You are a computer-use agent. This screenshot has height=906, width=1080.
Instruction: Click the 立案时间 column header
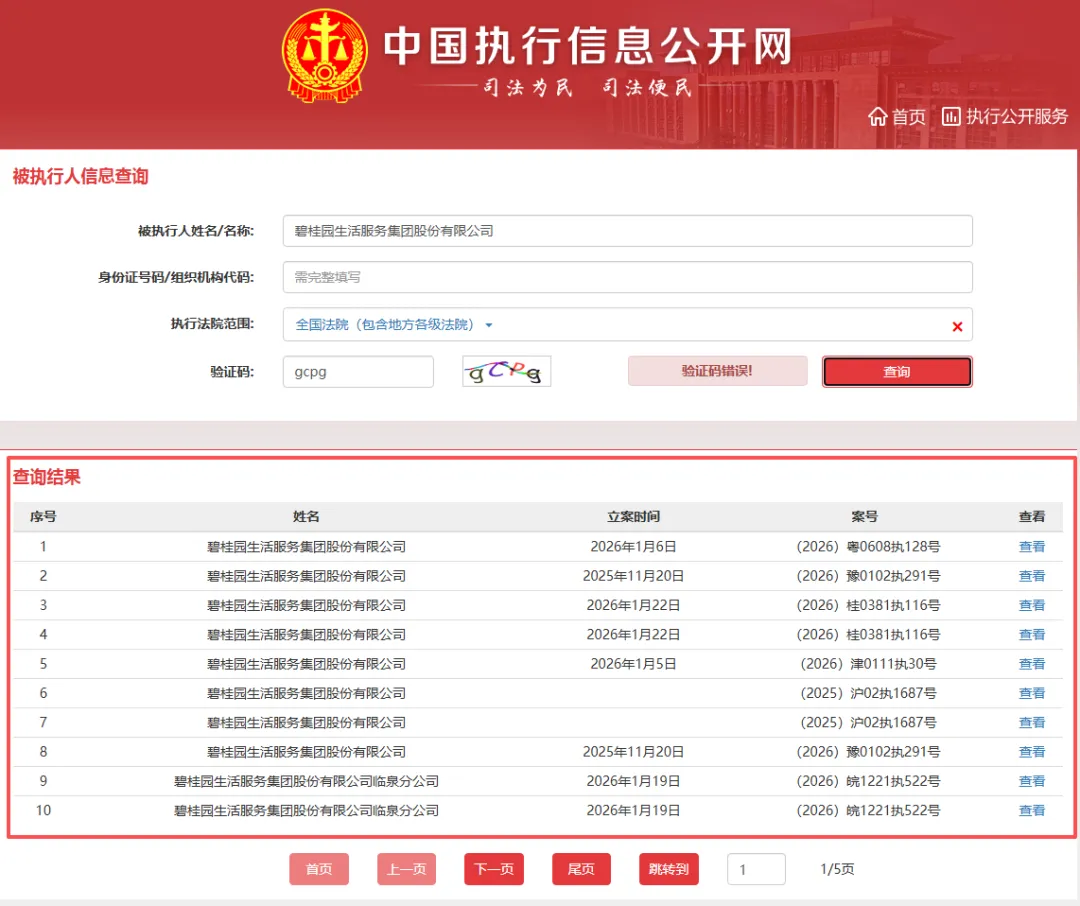[x=634, y=517]
